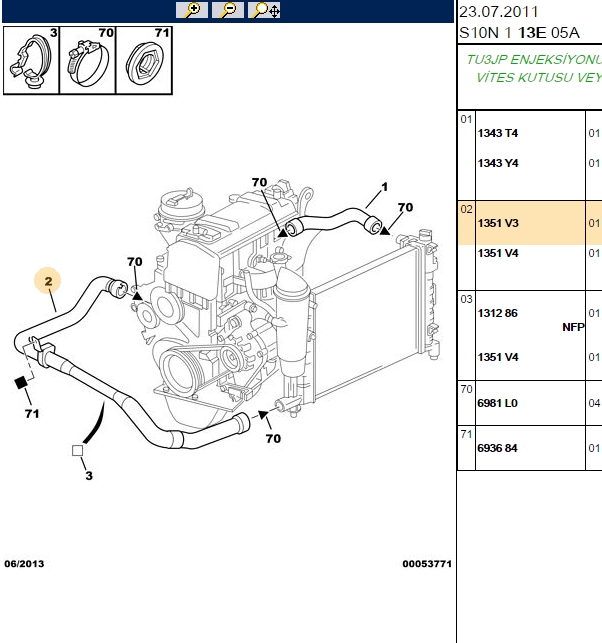Image resolution: width=602 pixels, height=643 pixels.
Task: Open part thumbnail 70 hose clamp
Action: 88,61
